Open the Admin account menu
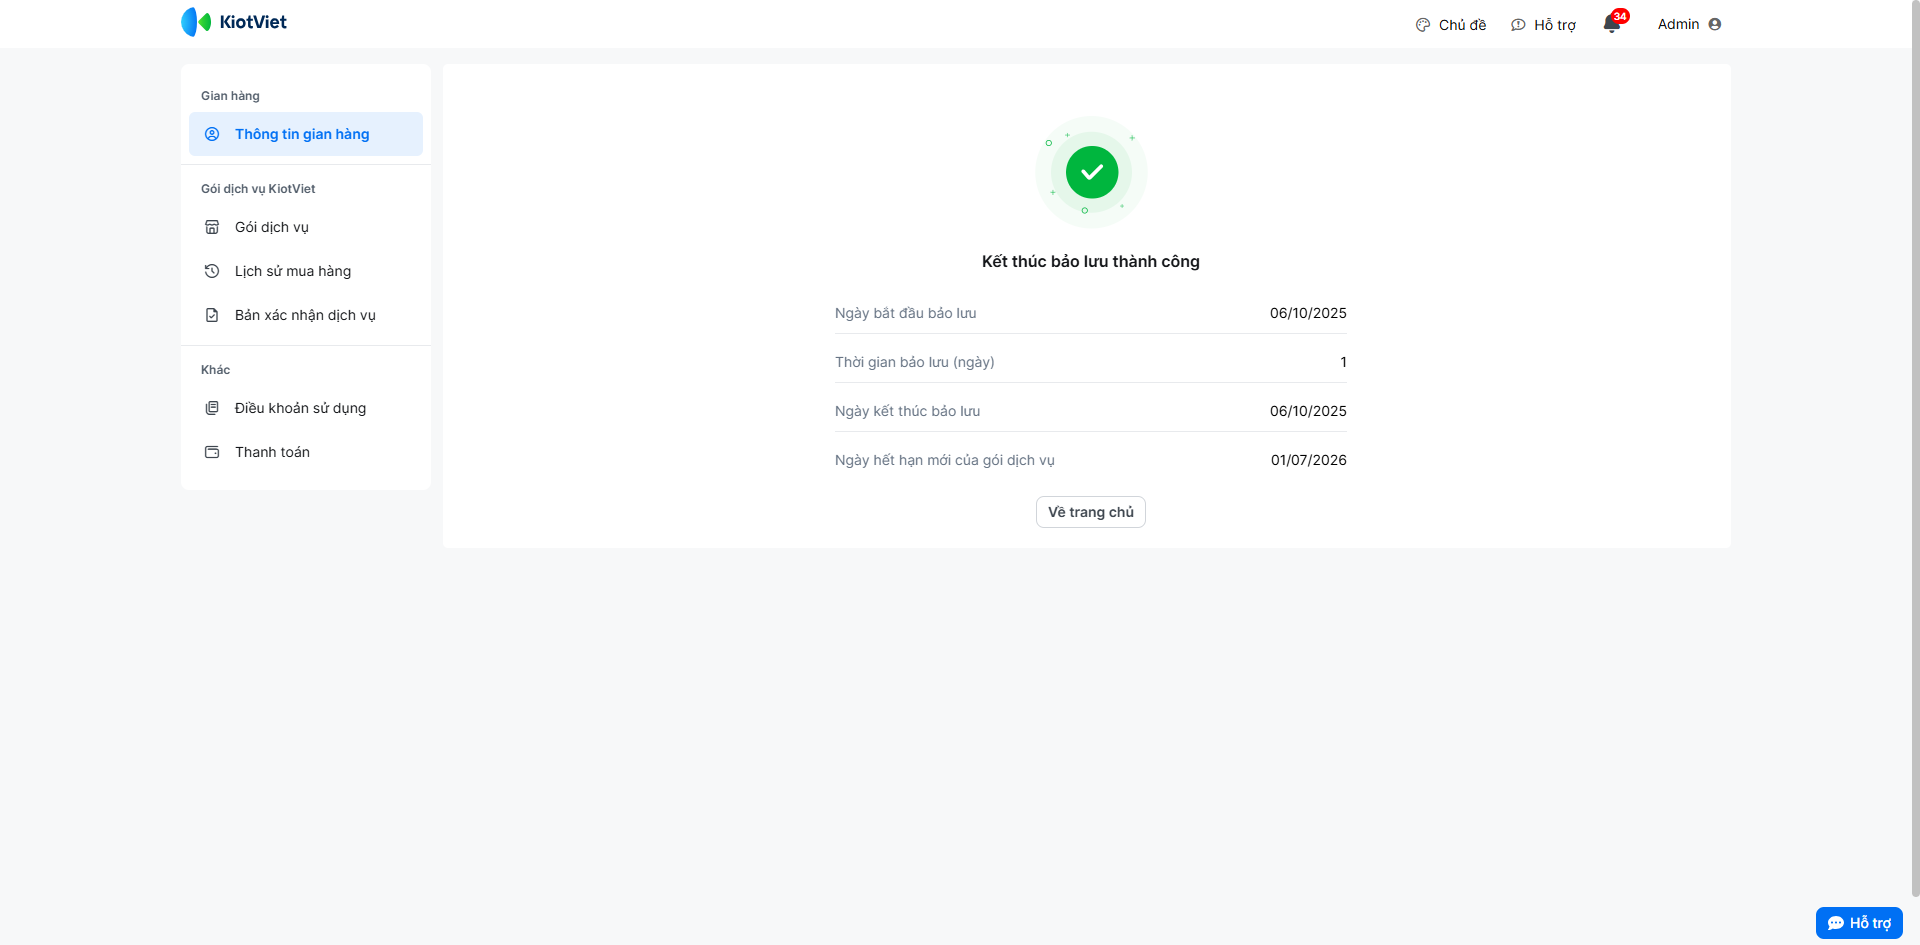 [x=1689, y=24]
